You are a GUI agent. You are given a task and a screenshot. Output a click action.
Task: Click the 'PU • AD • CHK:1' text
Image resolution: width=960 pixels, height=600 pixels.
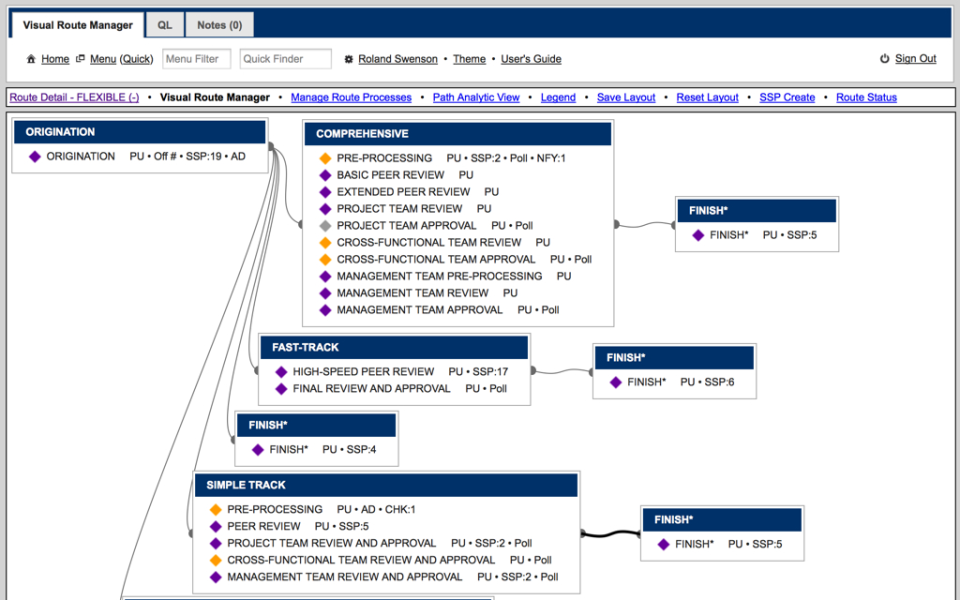pos(376,509)
